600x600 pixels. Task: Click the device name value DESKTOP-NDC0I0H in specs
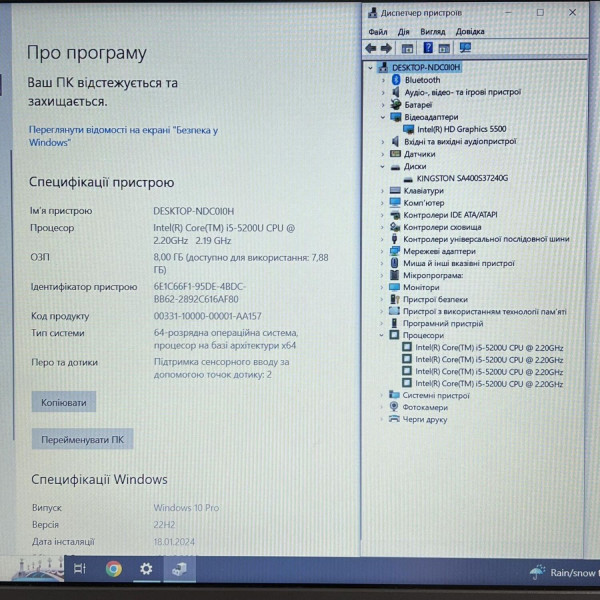[x=194, y=211]
